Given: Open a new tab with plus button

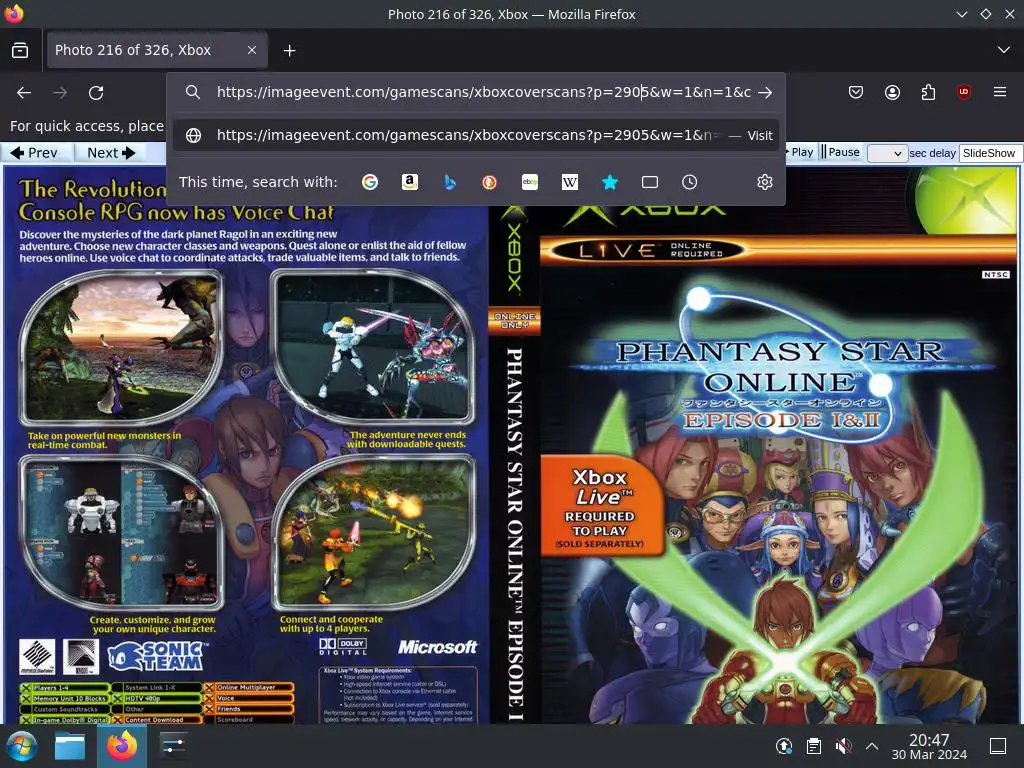Looking at the screenshot, I should click(x=289, y=50).
